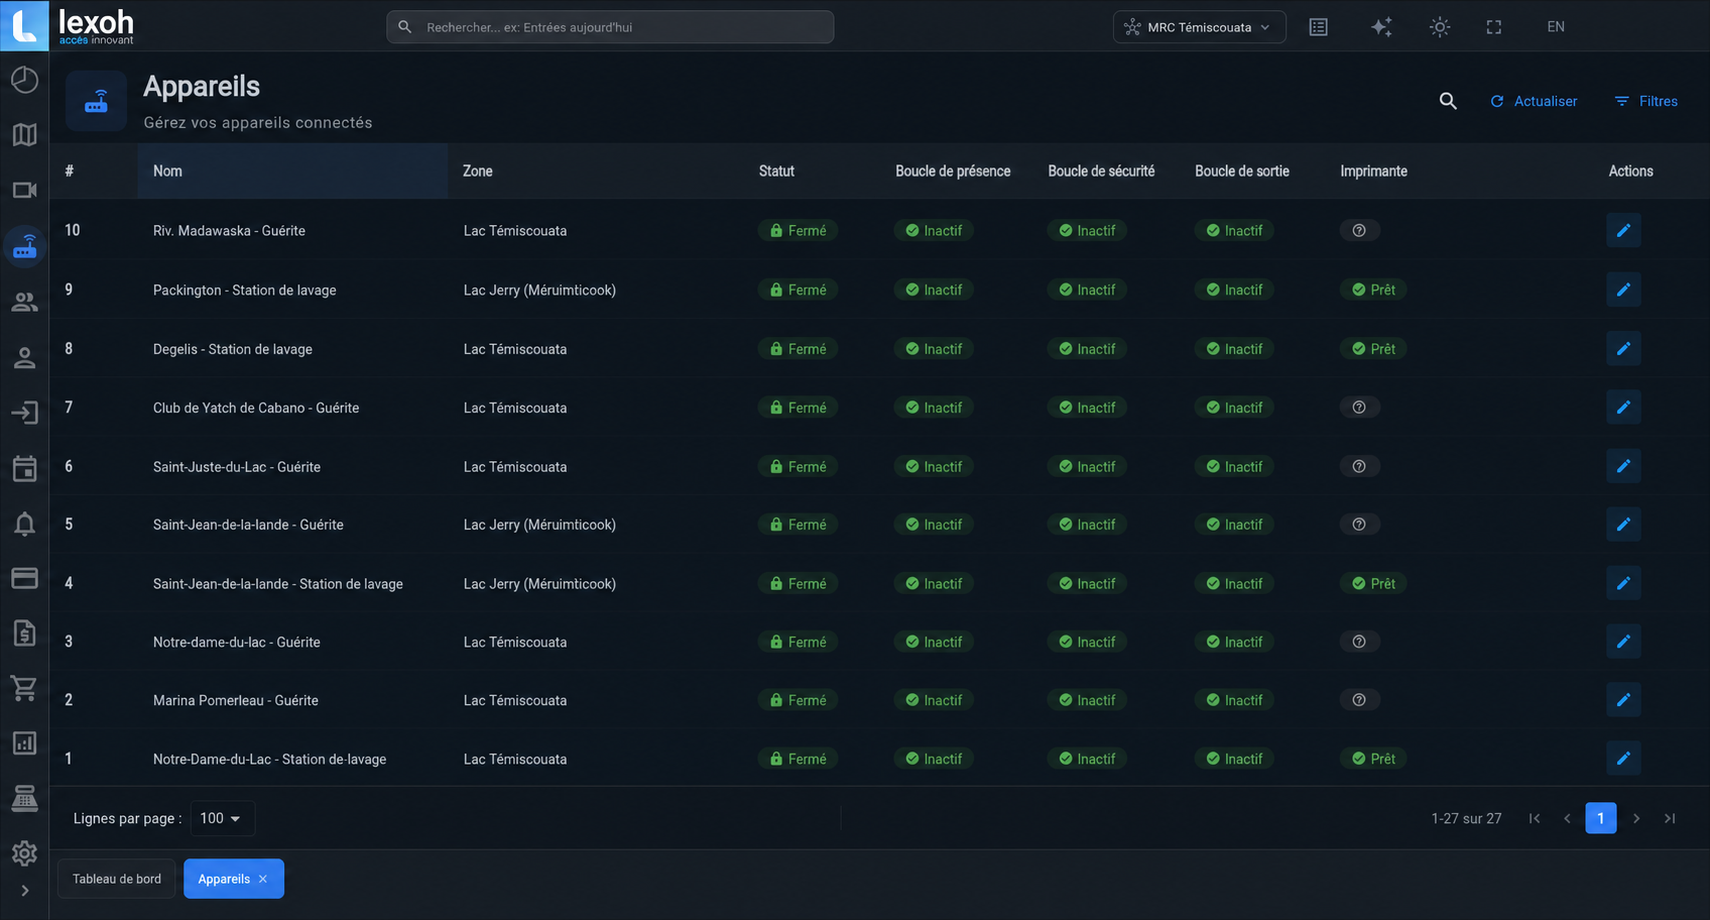Screen dimensions: 1710x920
Task: Edit Riv. Madawaska - Guérite device
Action: pos(1623,230)
